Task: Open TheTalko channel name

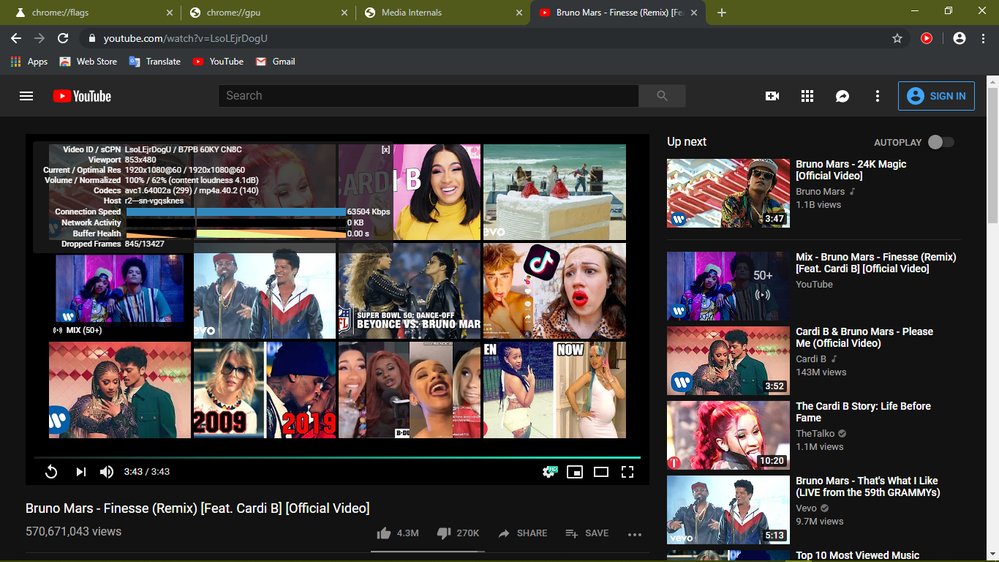Action: coord(815,433)
